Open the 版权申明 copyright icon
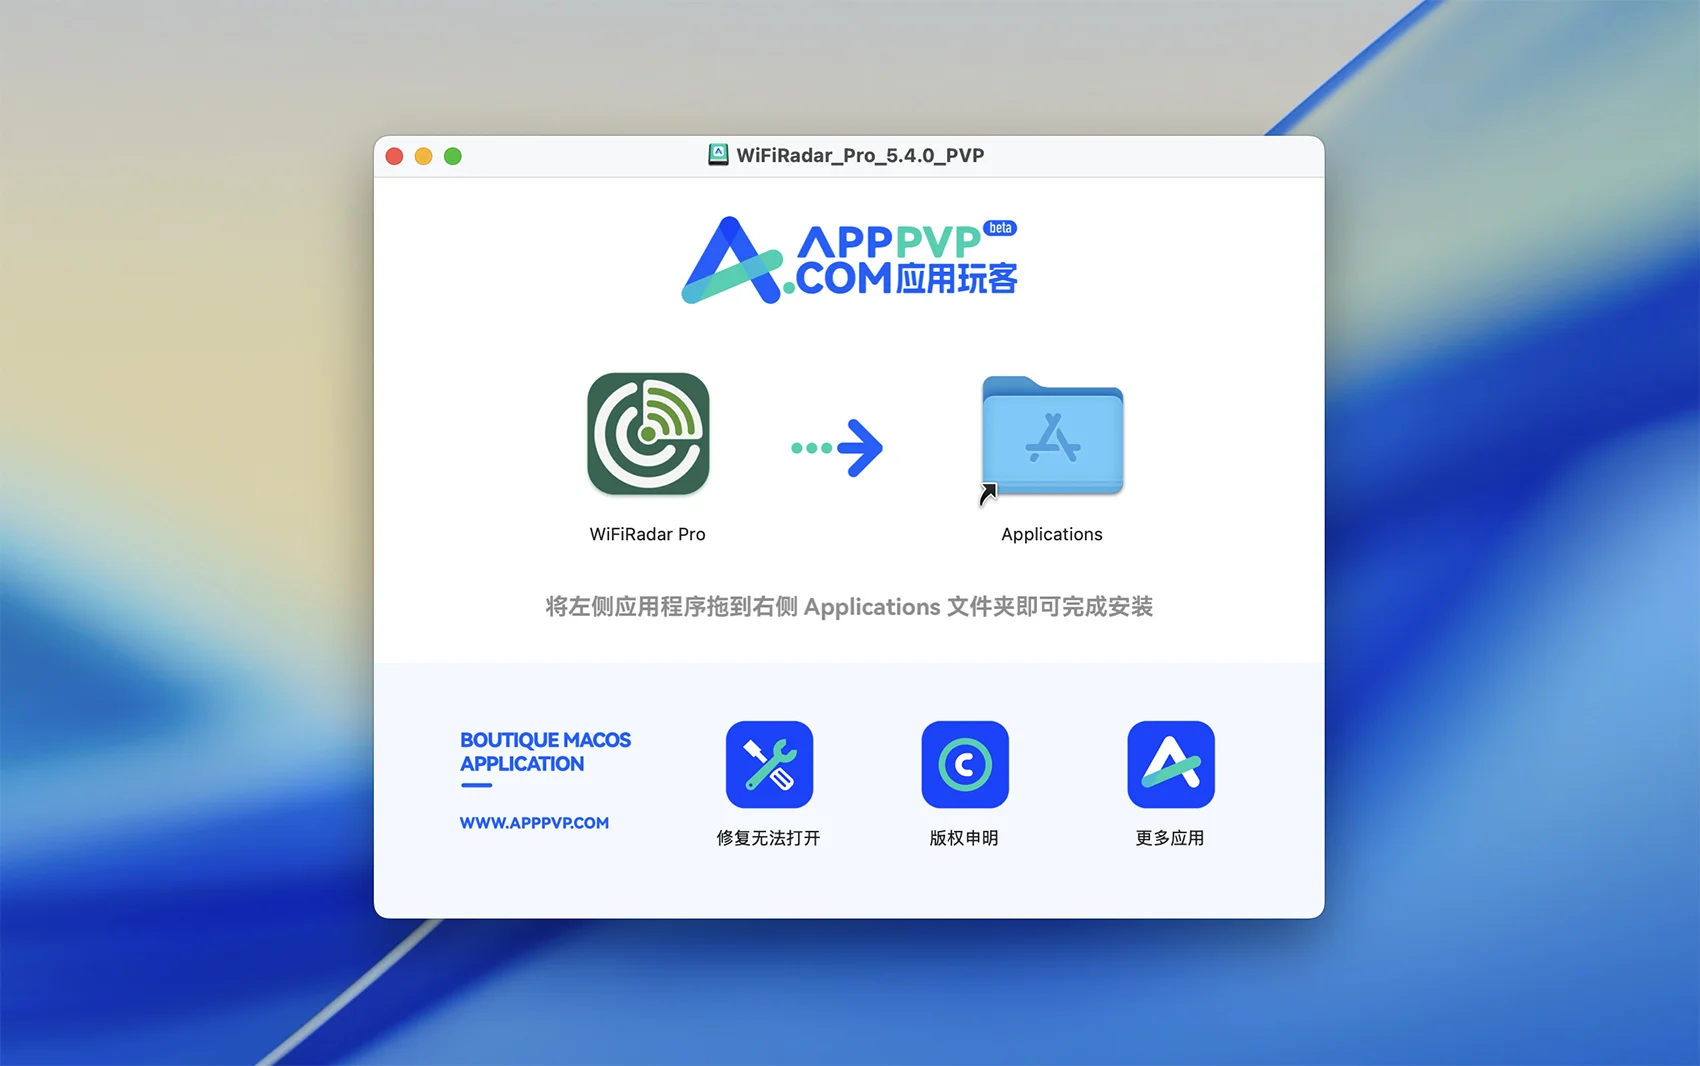The image size is (1700, 1066). coord(964,764)
